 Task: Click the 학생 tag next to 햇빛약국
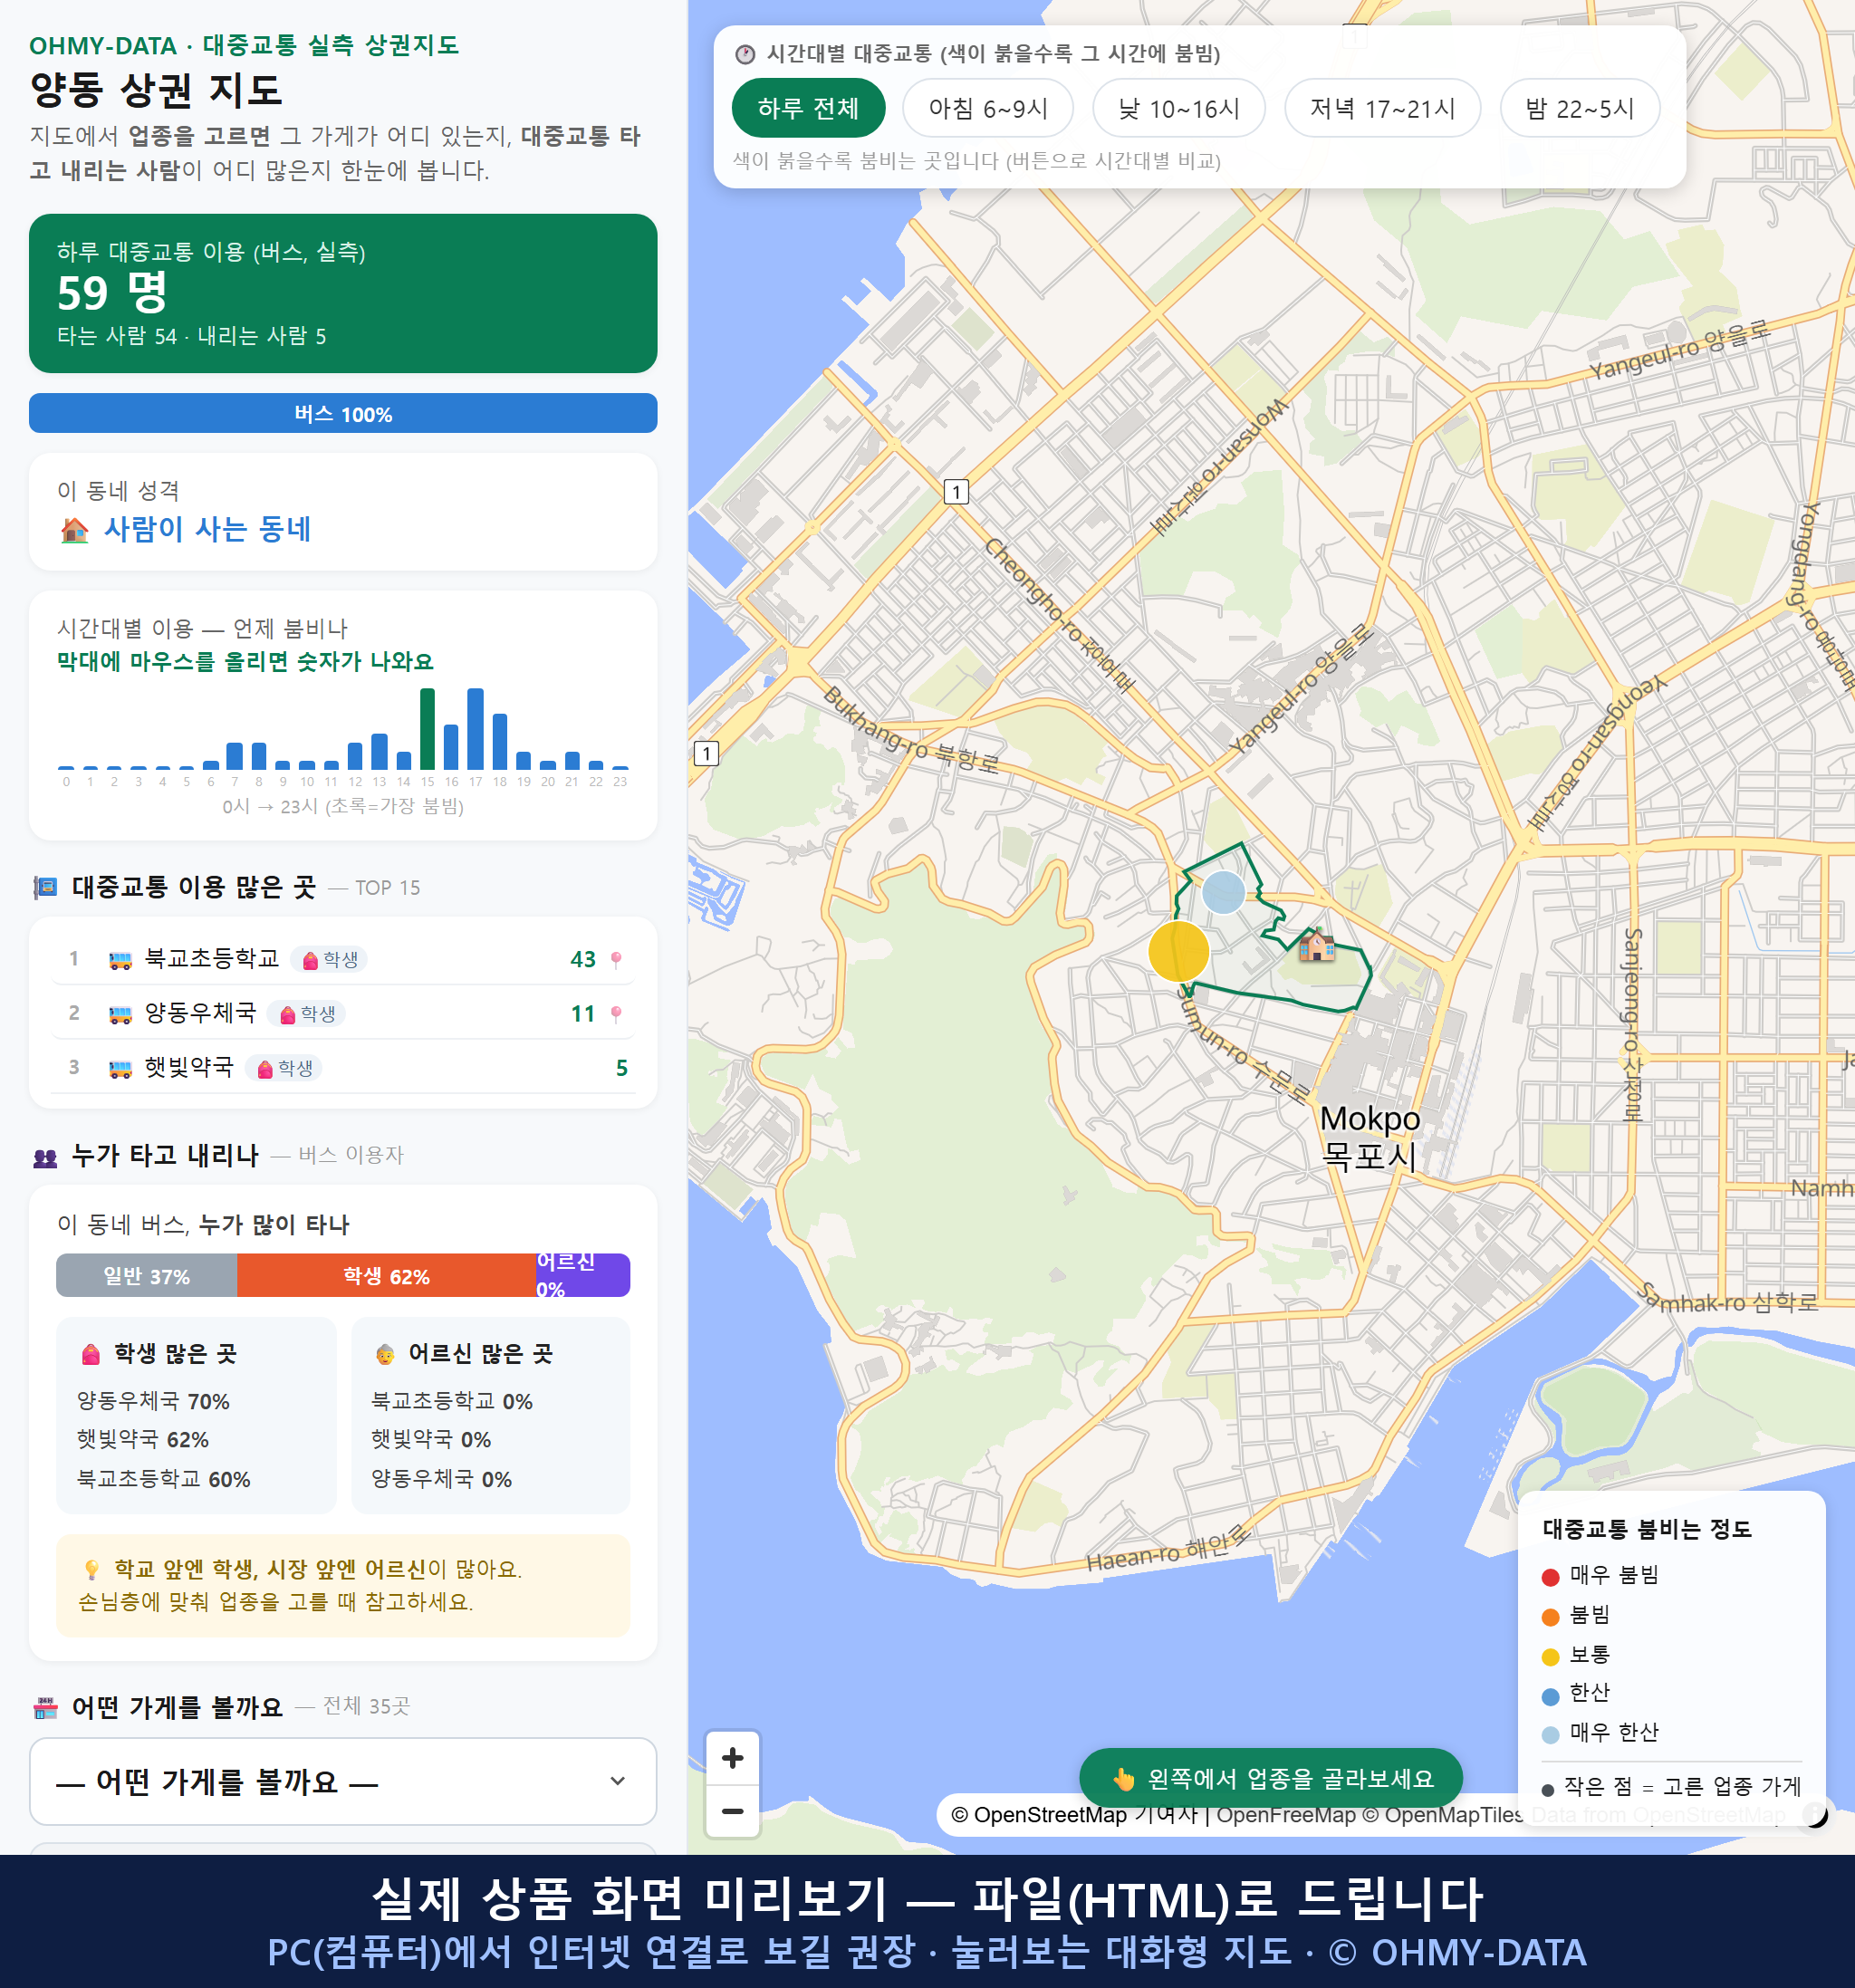(284, 1068)
